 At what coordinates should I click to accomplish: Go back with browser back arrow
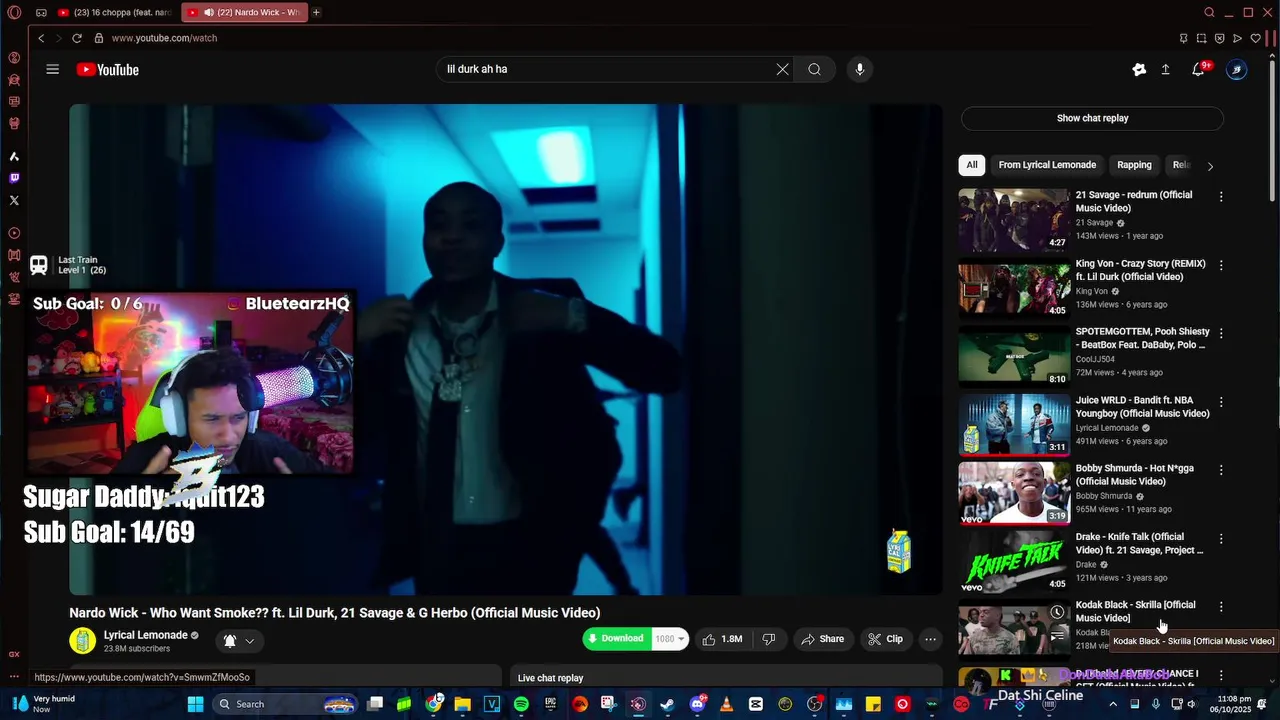tap(41, 38)
